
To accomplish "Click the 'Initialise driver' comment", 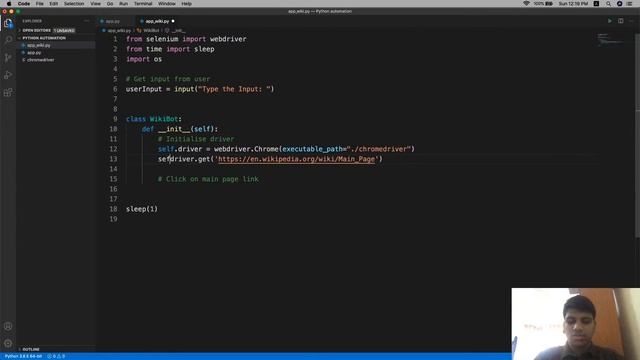I will tap(196, 139).
